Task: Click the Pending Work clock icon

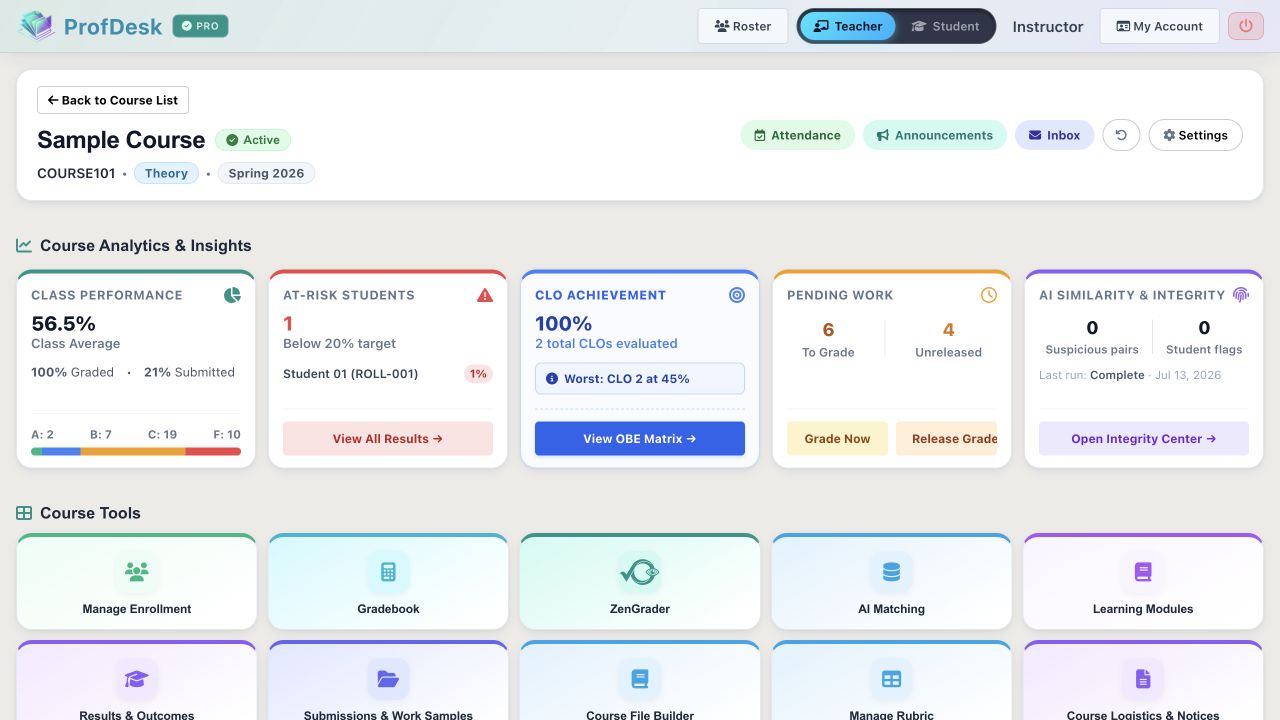Action: pyautogui.click(x=989, y=295)
